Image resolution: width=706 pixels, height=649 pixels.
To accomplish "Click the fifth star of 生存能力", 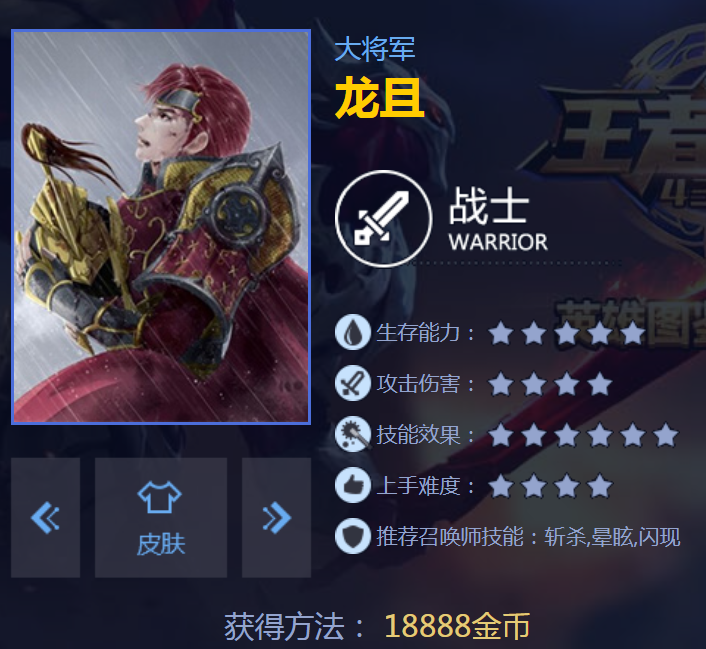I will tap(632, 333).
